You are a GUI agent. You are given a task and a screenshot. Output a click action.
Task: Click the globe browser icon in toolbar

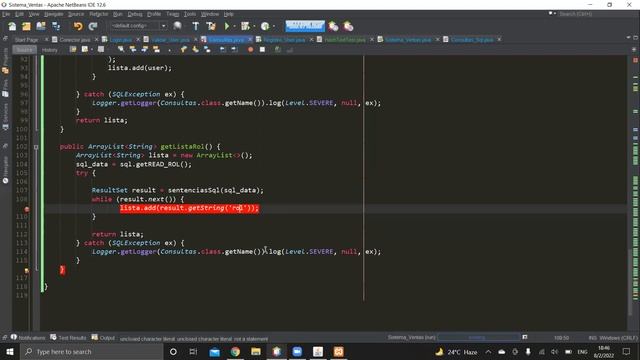pyautogui.click(x=177, y=26)
